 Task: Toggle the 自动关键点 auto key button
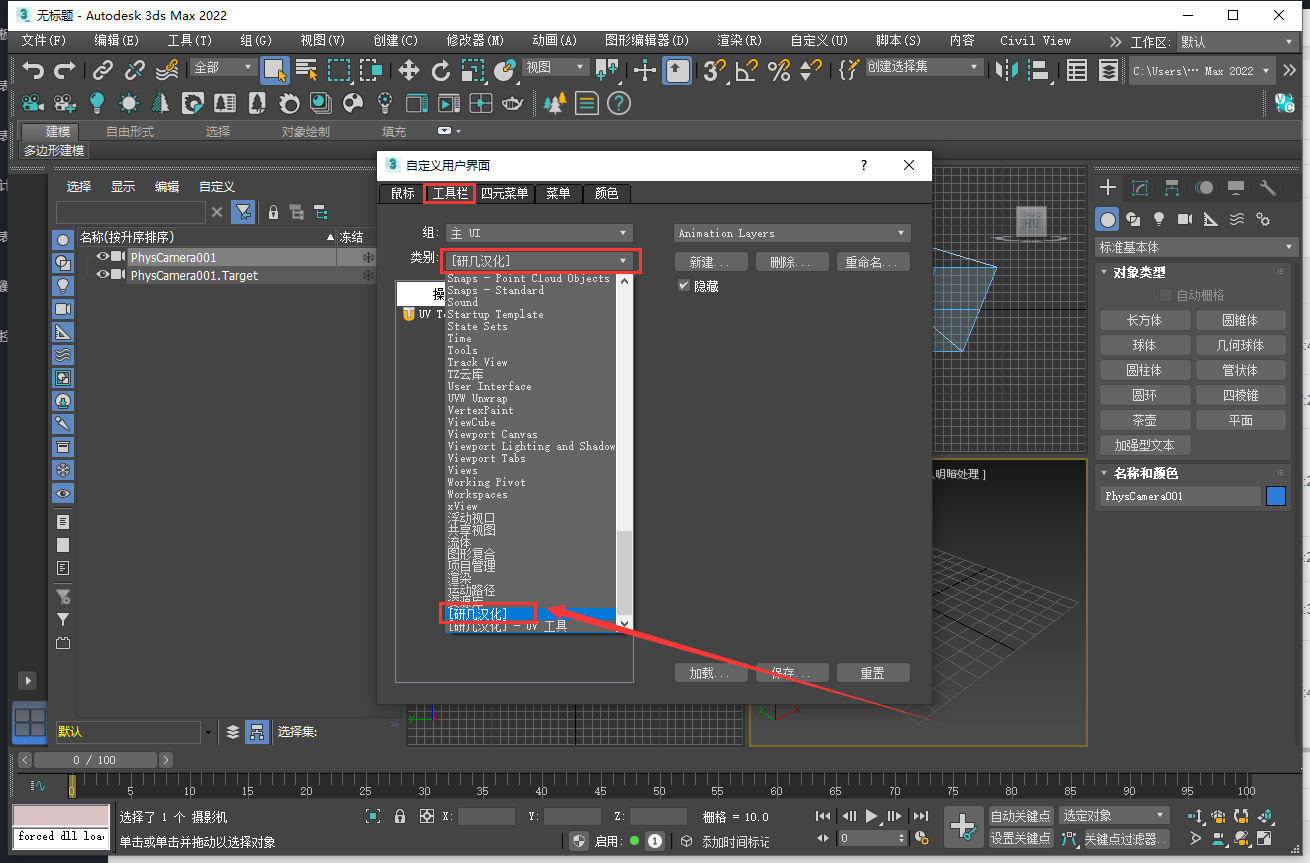click(1021, 816)
